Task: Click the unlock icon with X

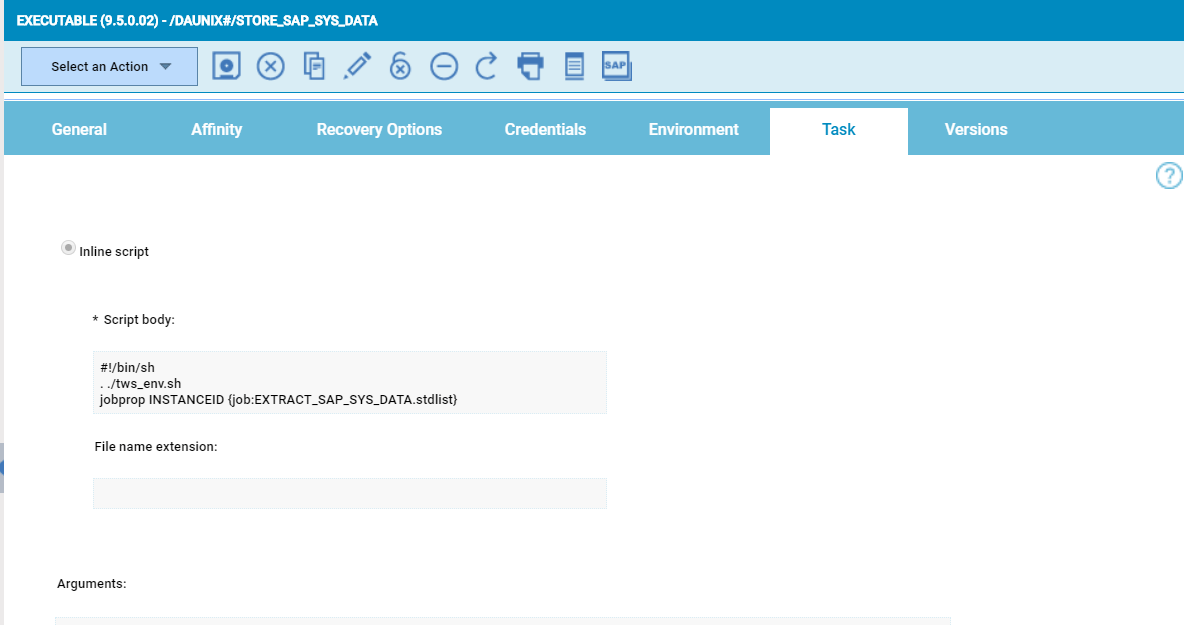Action: (x=400, y=67)
